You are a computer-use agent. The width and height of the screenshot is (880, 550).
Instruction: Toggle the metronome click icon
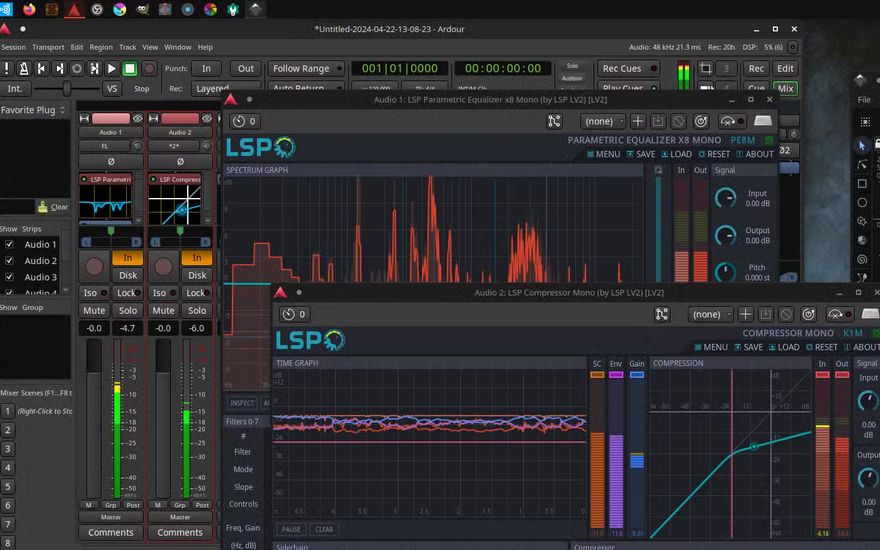[24, 68]
